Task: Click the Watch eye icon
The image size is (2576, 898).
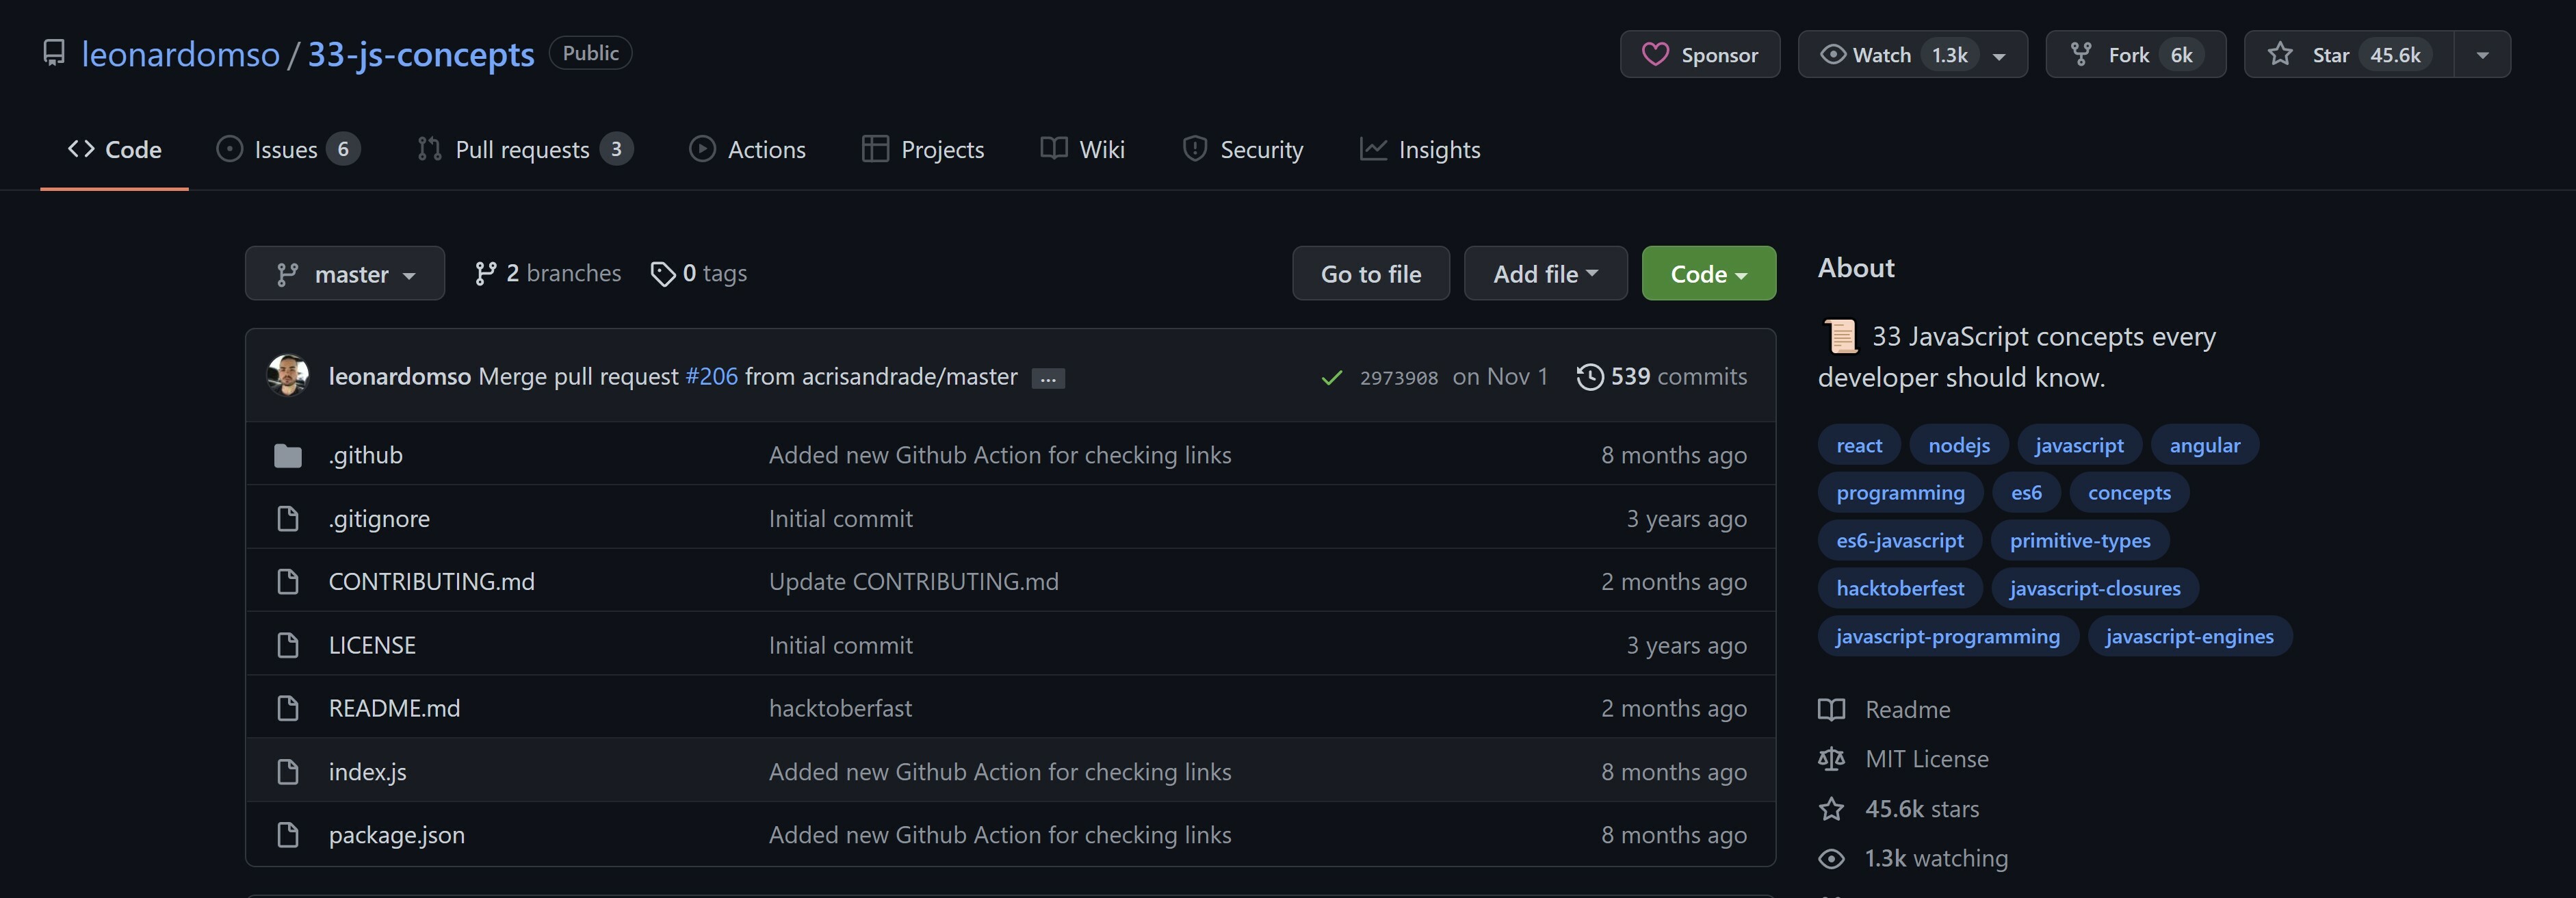Action: tap(1832, 54)
